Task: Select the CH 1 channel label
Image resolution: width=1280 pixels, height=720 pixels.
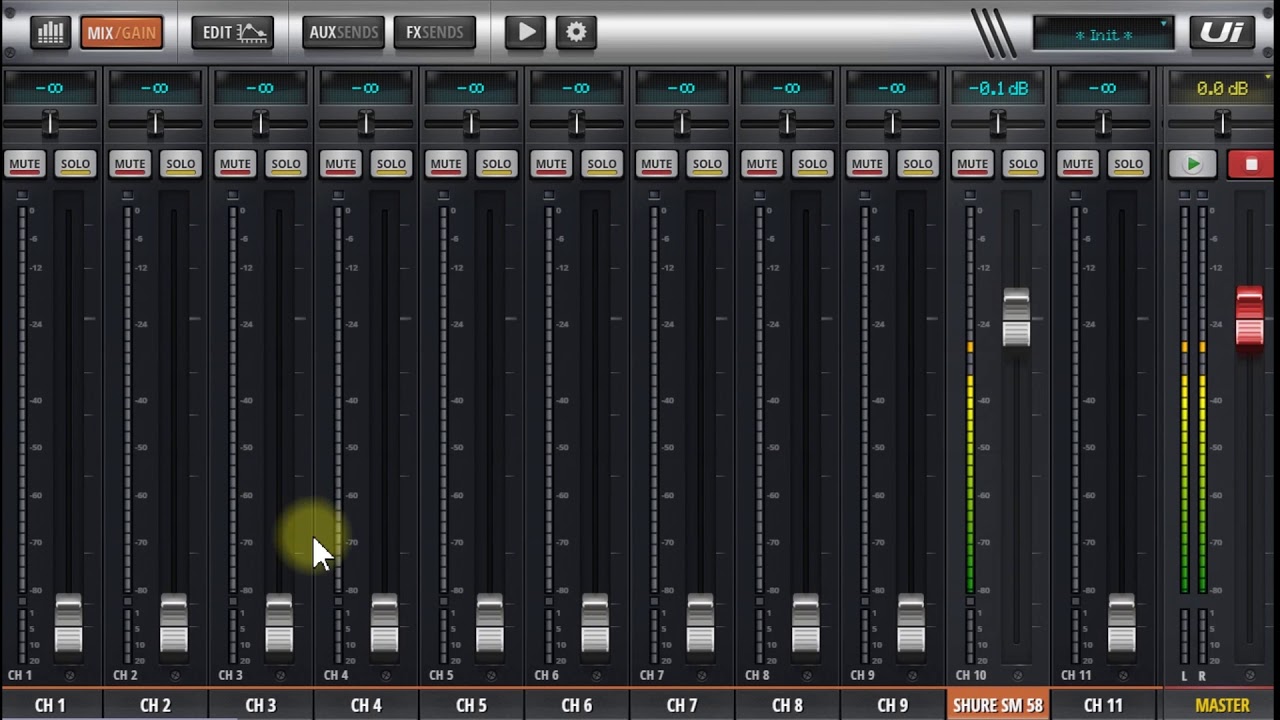Action: pos(50,705)
